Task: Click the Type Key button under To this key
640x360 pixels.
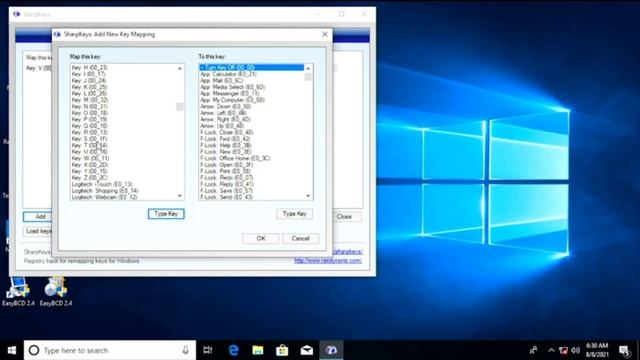Action: click(x=294, y=214)
